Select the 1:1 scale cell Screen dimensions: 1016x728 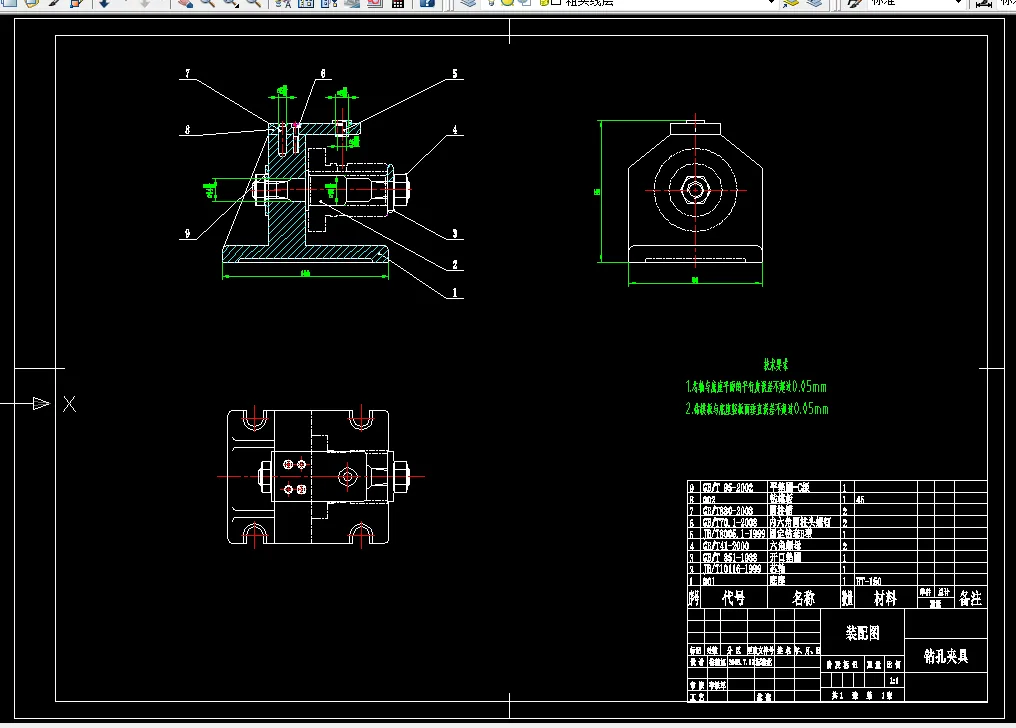[894, 681]
